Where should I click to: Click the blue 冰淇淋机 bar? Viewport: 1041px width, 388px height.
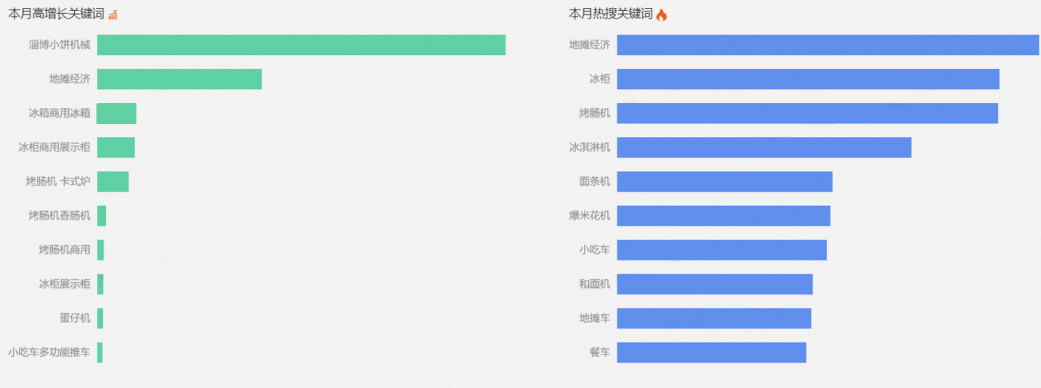point(764,147)
